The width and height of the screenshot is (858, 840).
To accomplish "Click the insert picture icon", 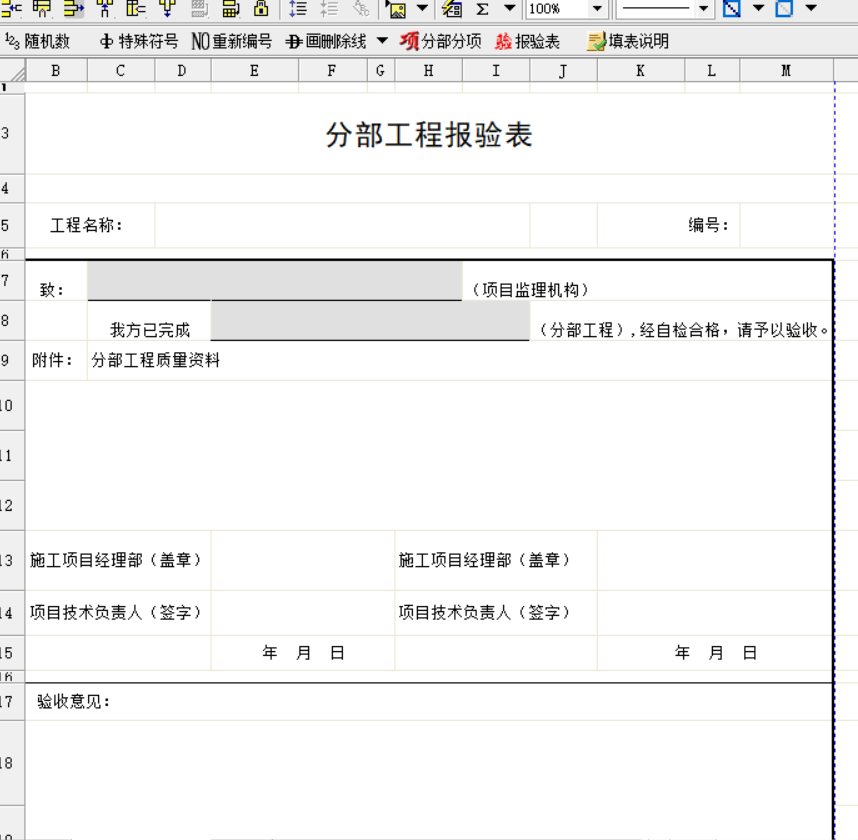I will (397, 9).
